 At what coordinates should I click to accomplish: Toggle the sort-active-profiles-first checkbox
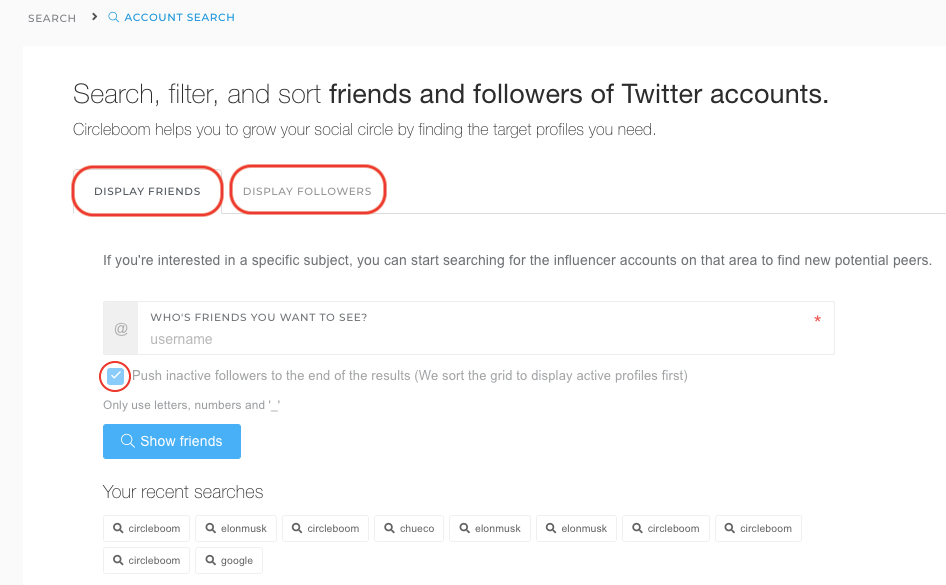click(x=114, y=376)
